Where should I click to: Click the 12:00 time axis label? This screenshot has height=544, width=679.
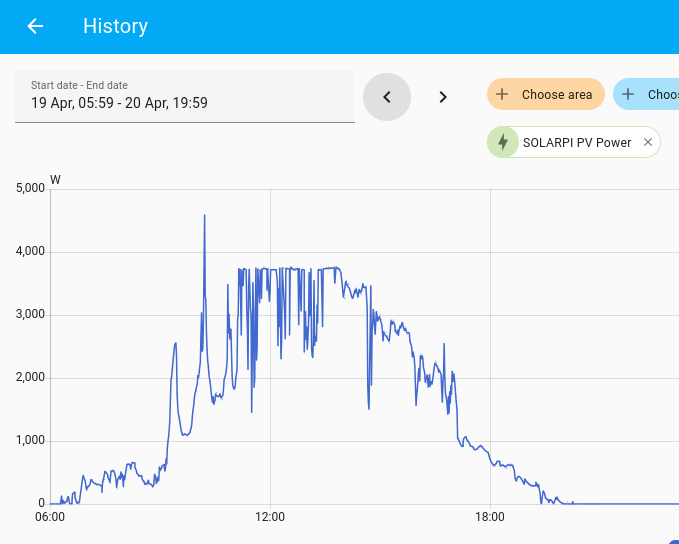270,517
